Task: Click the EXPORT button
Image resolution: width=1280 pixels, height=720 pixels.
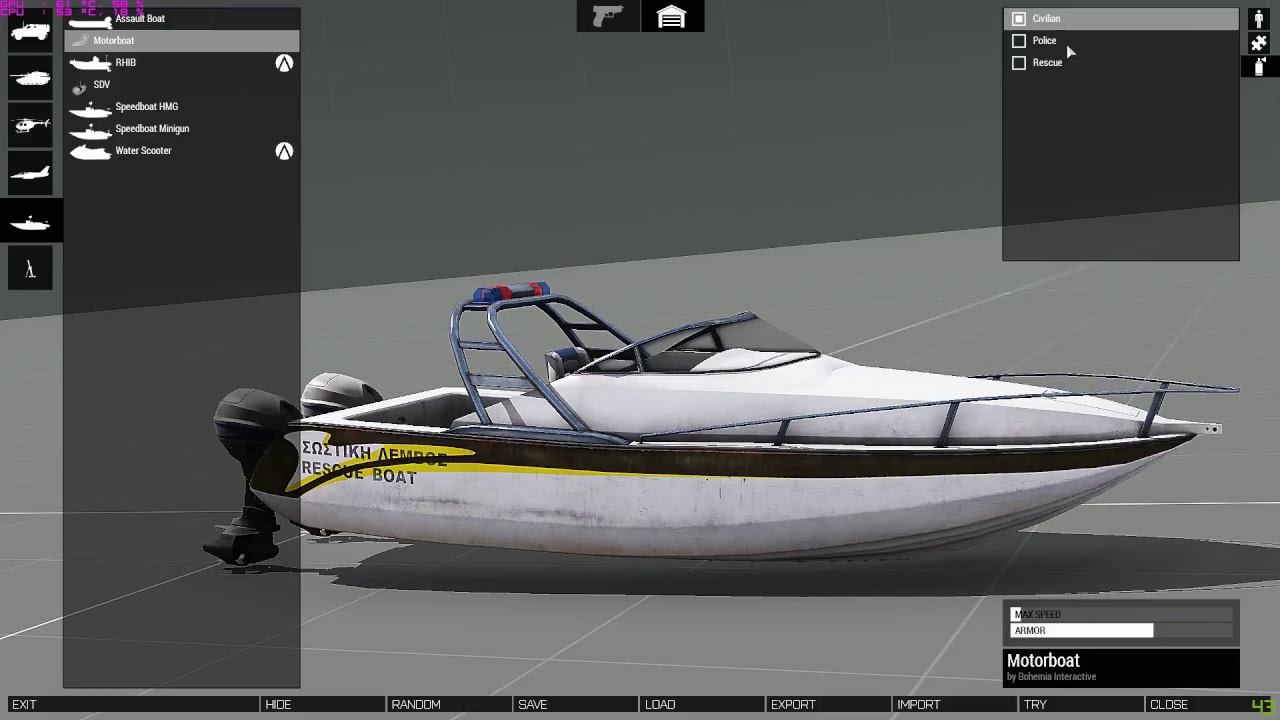Action: click(x=827, y=705)
